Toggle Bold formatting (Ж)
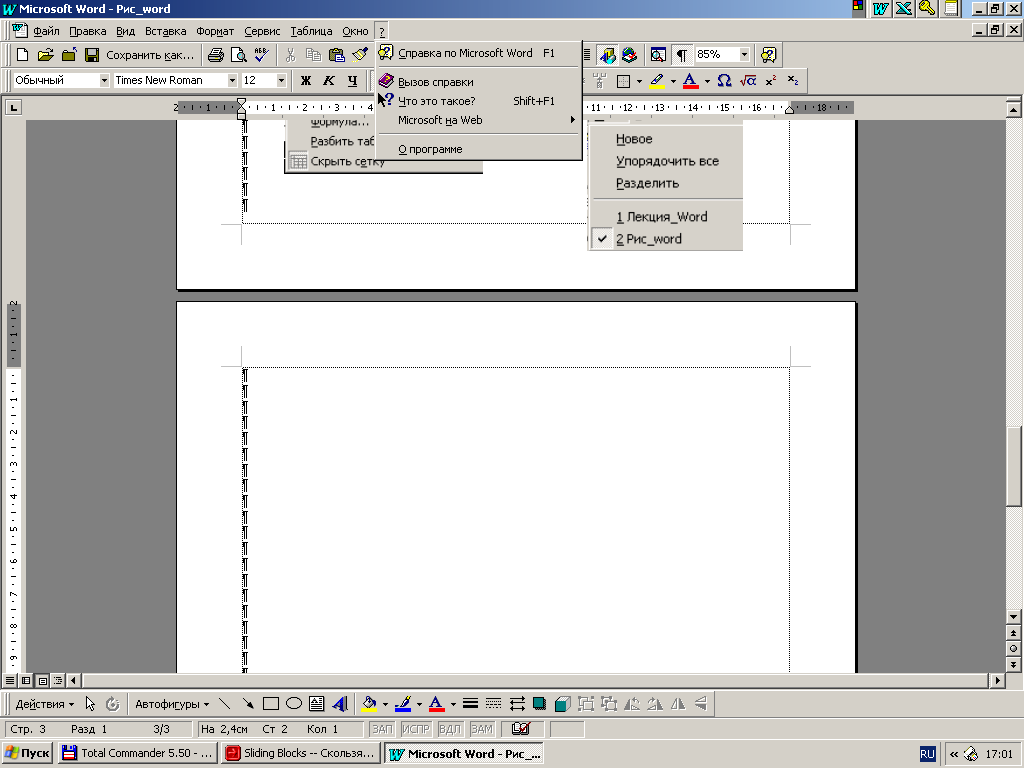 [x=306, y=80]
